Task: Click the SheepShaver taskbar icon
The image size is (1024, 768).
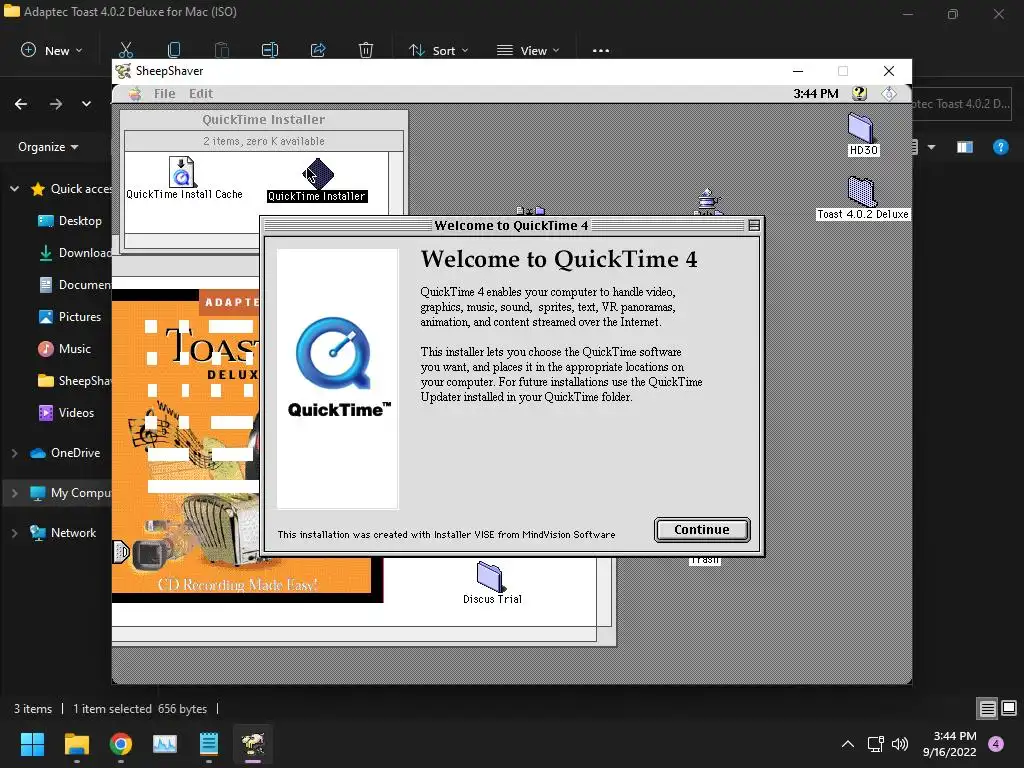Action: (253, 744)
